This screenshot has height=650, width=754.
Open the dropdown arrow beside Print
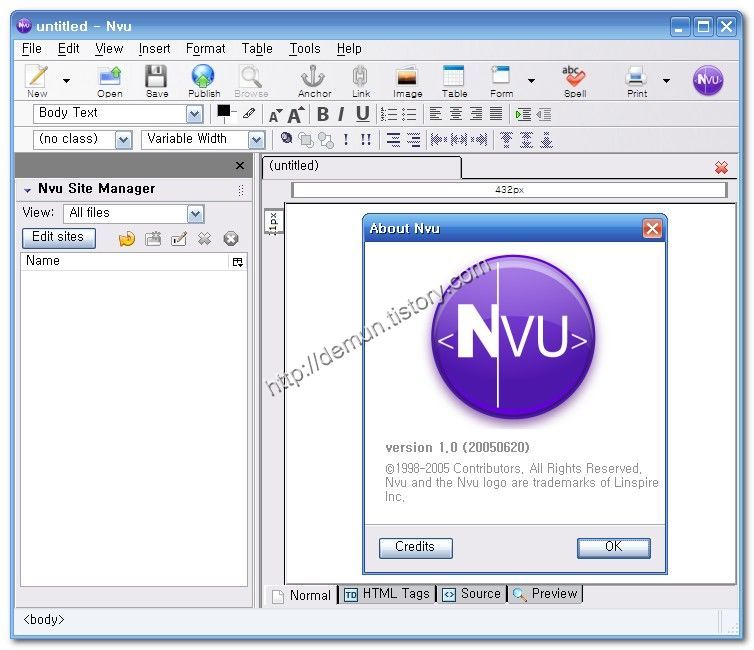click(x=666, y=81)
